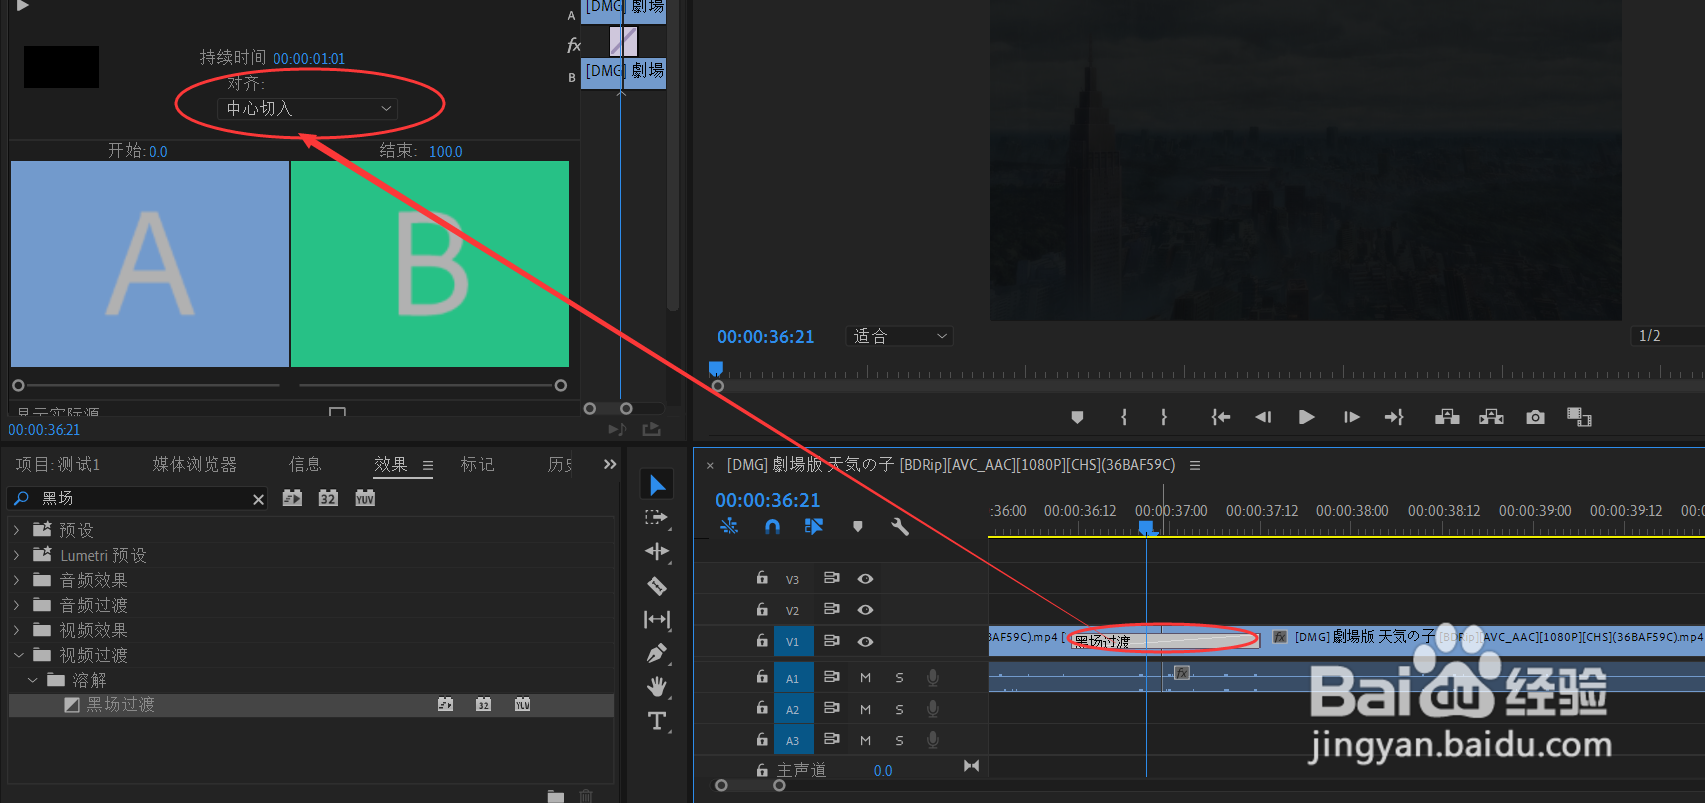Toggle lock on V3 track

pos(762,578)
